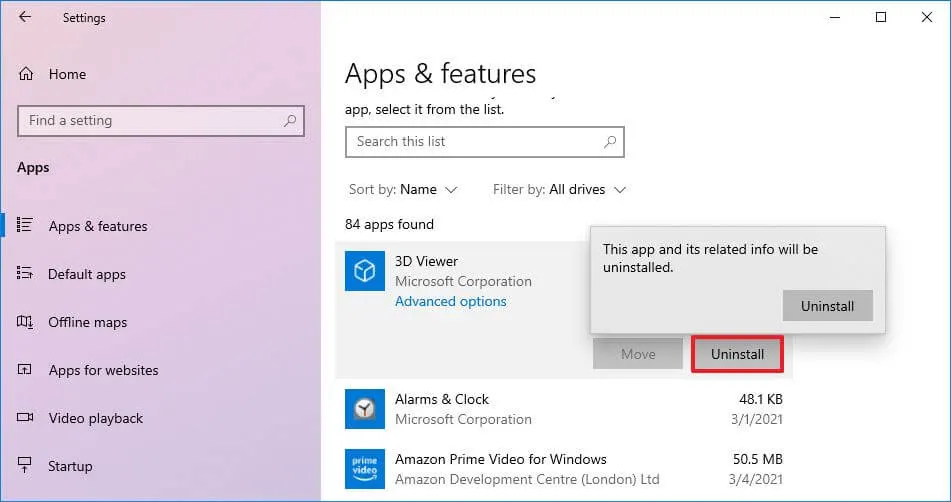Focus the Find a setting field
This screenshot has height=502, width=951.
pos(161,121)
